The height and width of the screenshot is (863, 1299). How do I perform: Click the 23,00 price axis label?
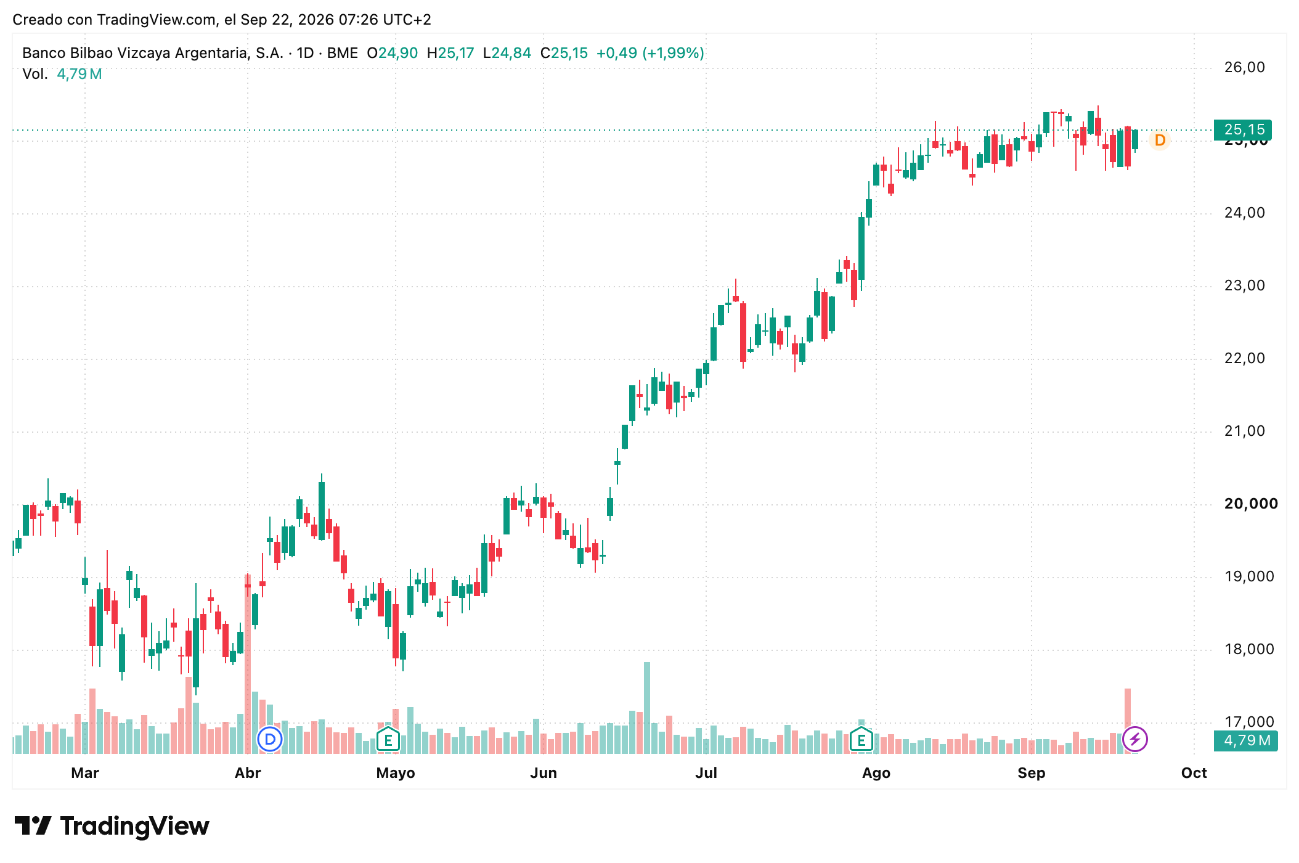[1245, 285]
